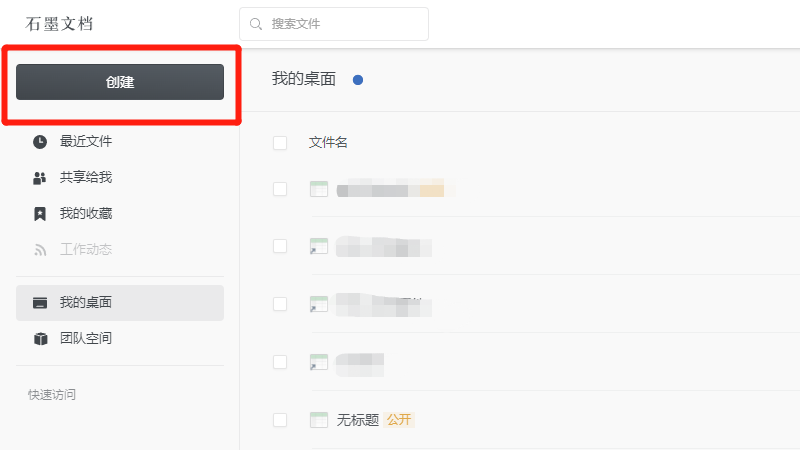Image resolution: width=800 pixels, height=450 pixels.
Task: Click the clock icon beside 最近文件
Action: point(40,142)
